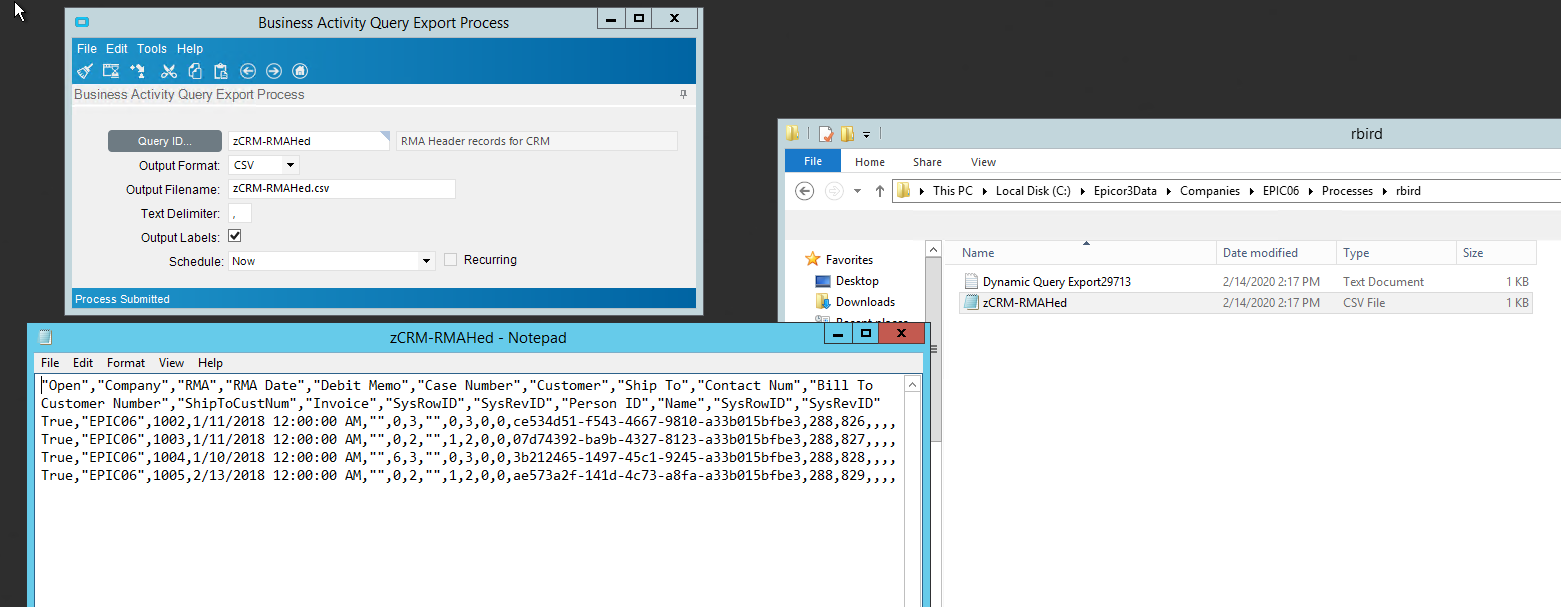Screen dimensions: 1561x607
Task: Switch to the View tab in Explorer ribbon
Action: coord(983,162)
